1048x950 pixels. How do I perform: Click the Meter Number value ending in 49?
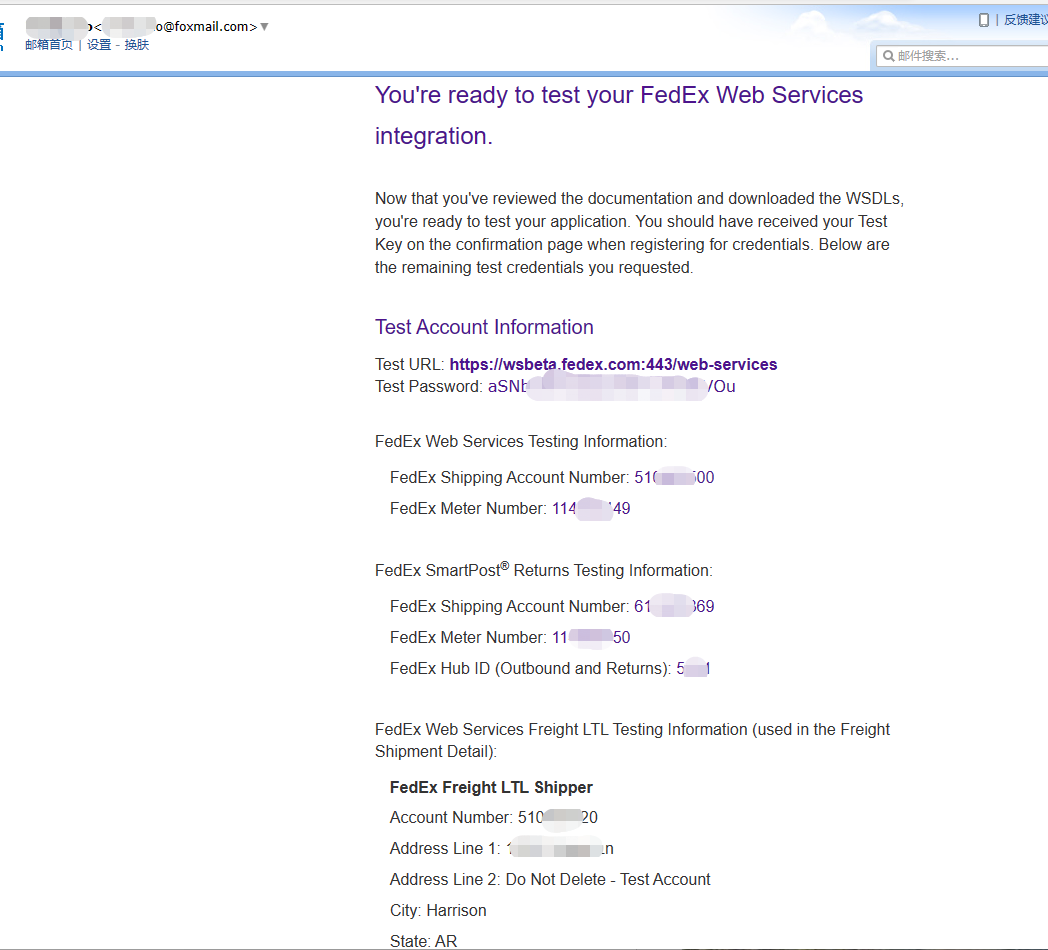[x=591, y=509]
